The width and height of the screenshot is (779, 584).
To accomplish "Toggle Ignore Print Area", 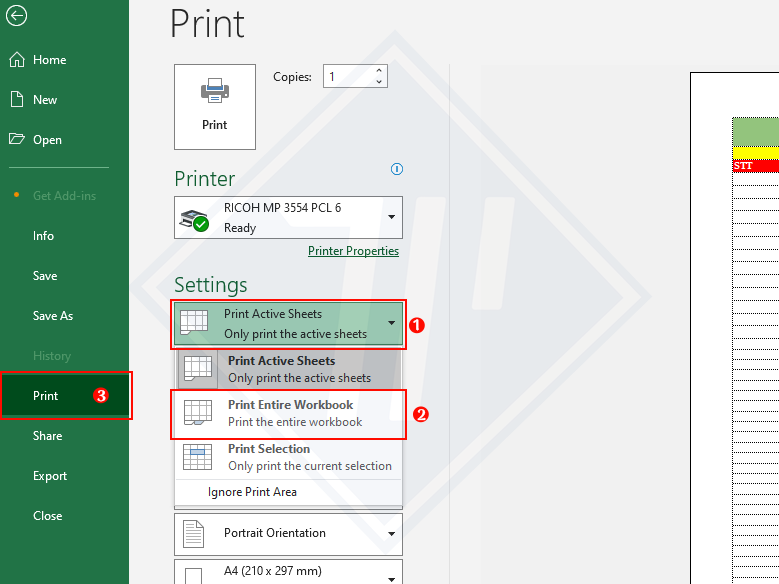I will [288, 492].
